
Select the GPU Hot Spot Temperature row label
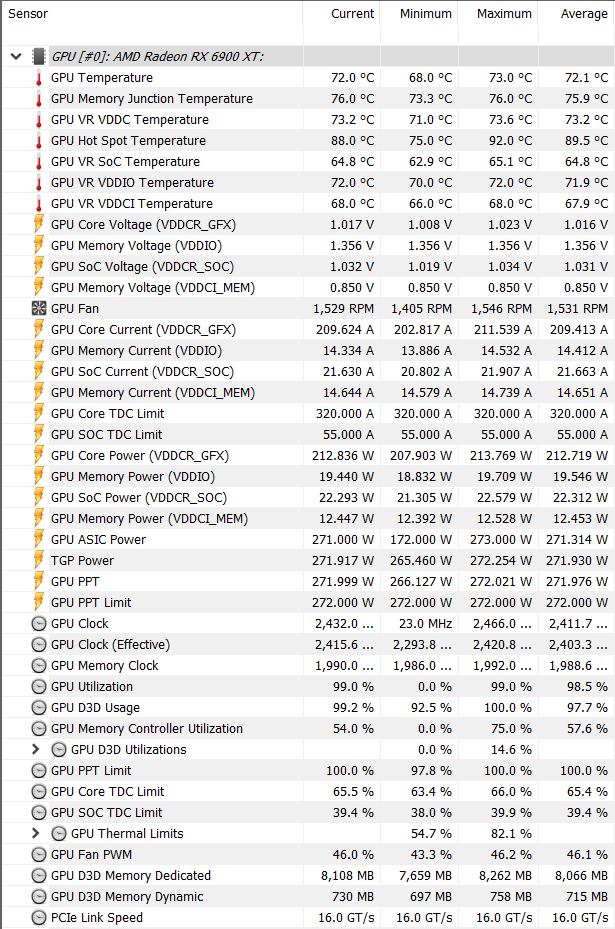point(129,141)
